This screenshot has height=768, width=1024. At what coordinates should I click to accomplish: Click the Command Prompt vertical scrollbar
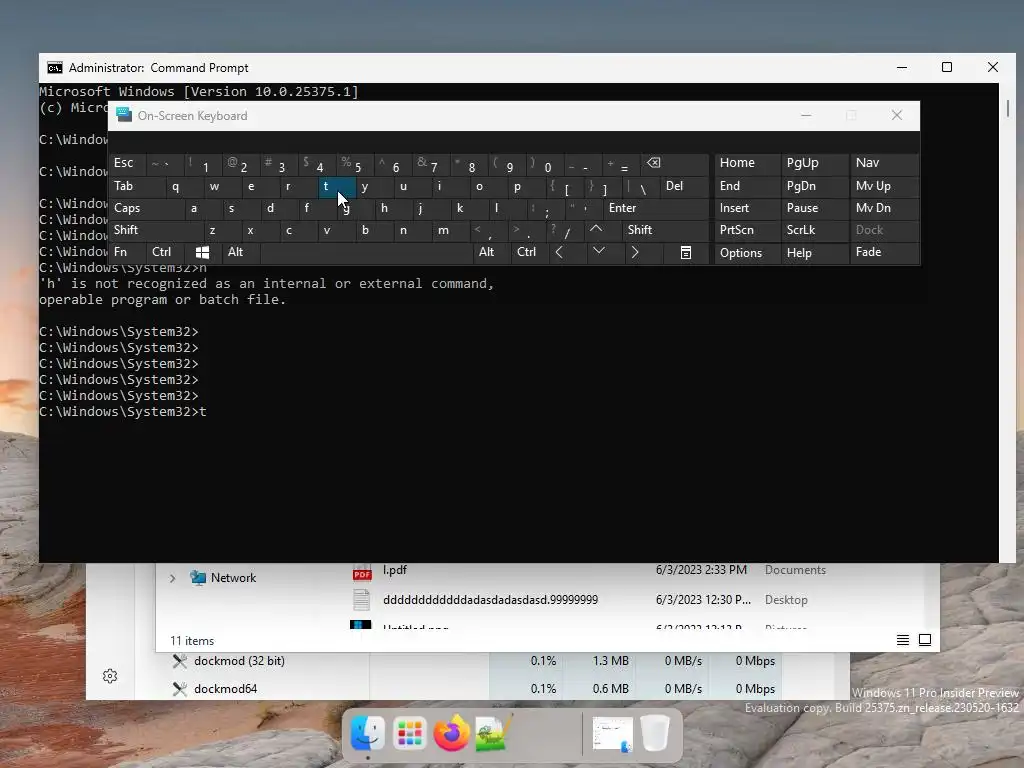click(1008, 321)
